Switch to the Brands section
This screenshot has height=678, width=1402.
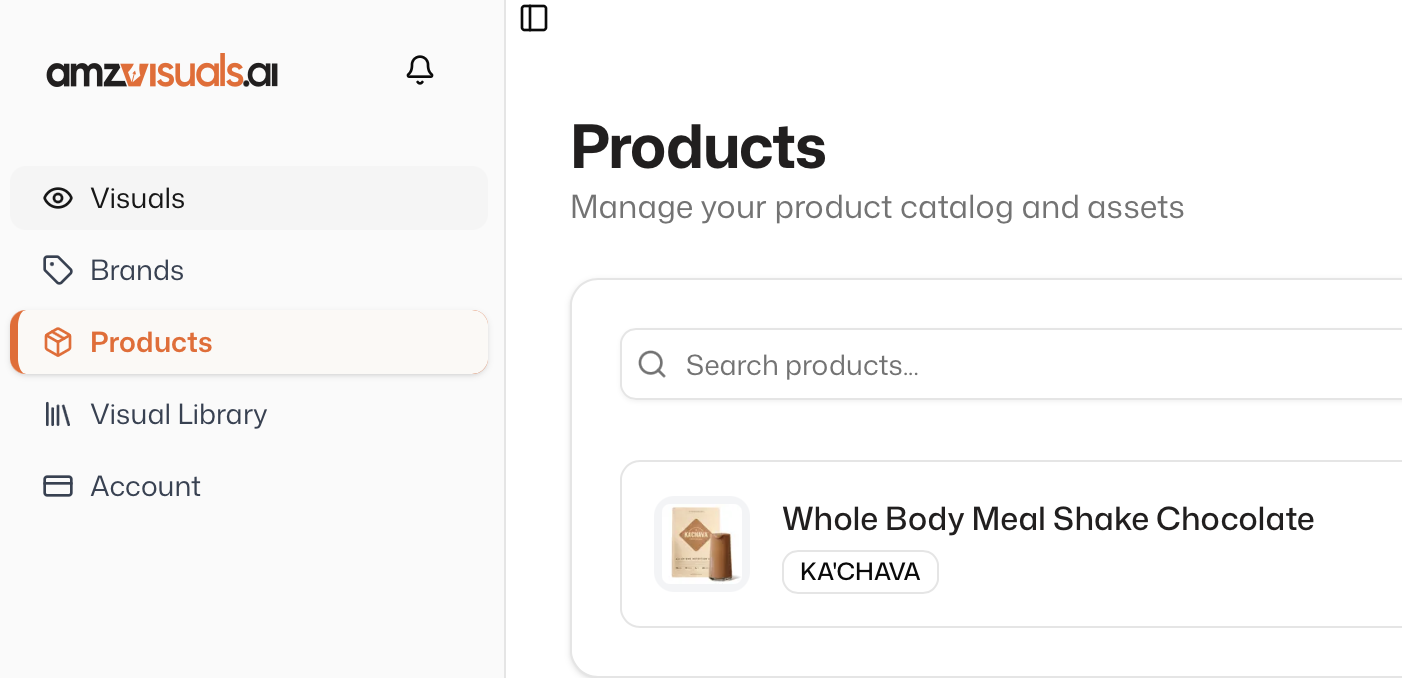tap(137, 270)
